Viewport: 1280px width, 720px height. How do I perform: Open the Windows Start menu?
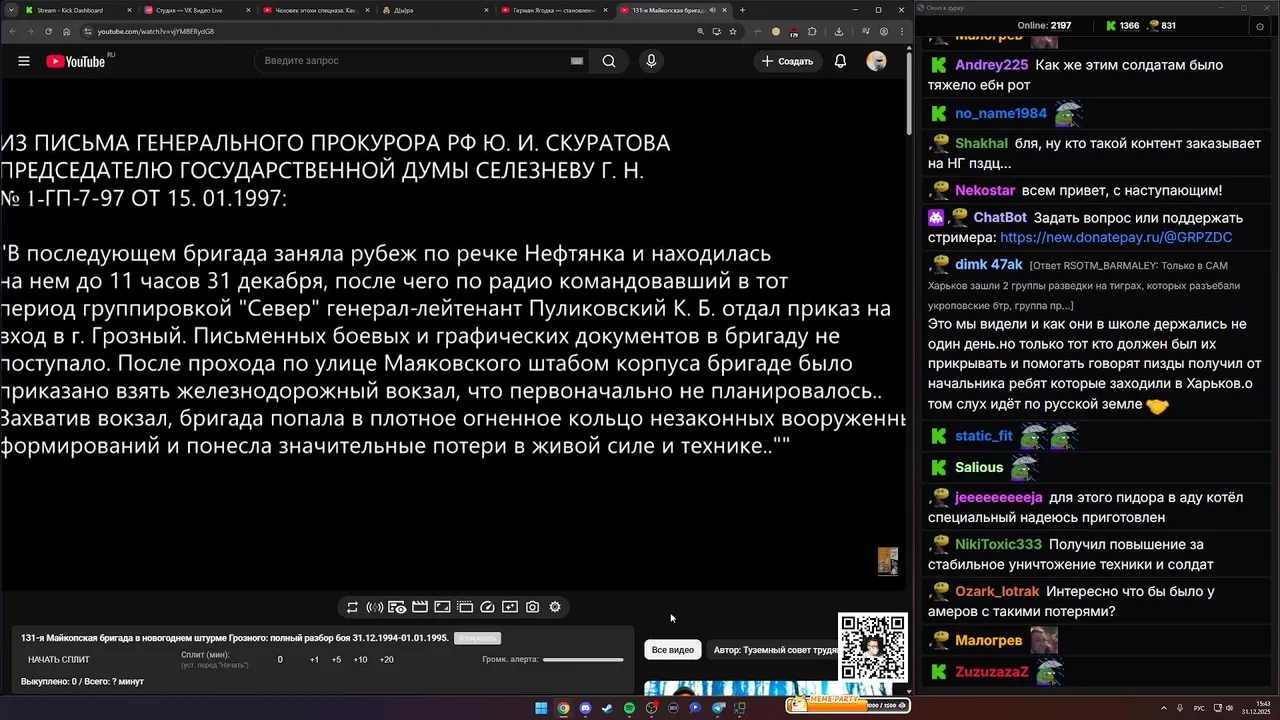click(x=541, y=708)
